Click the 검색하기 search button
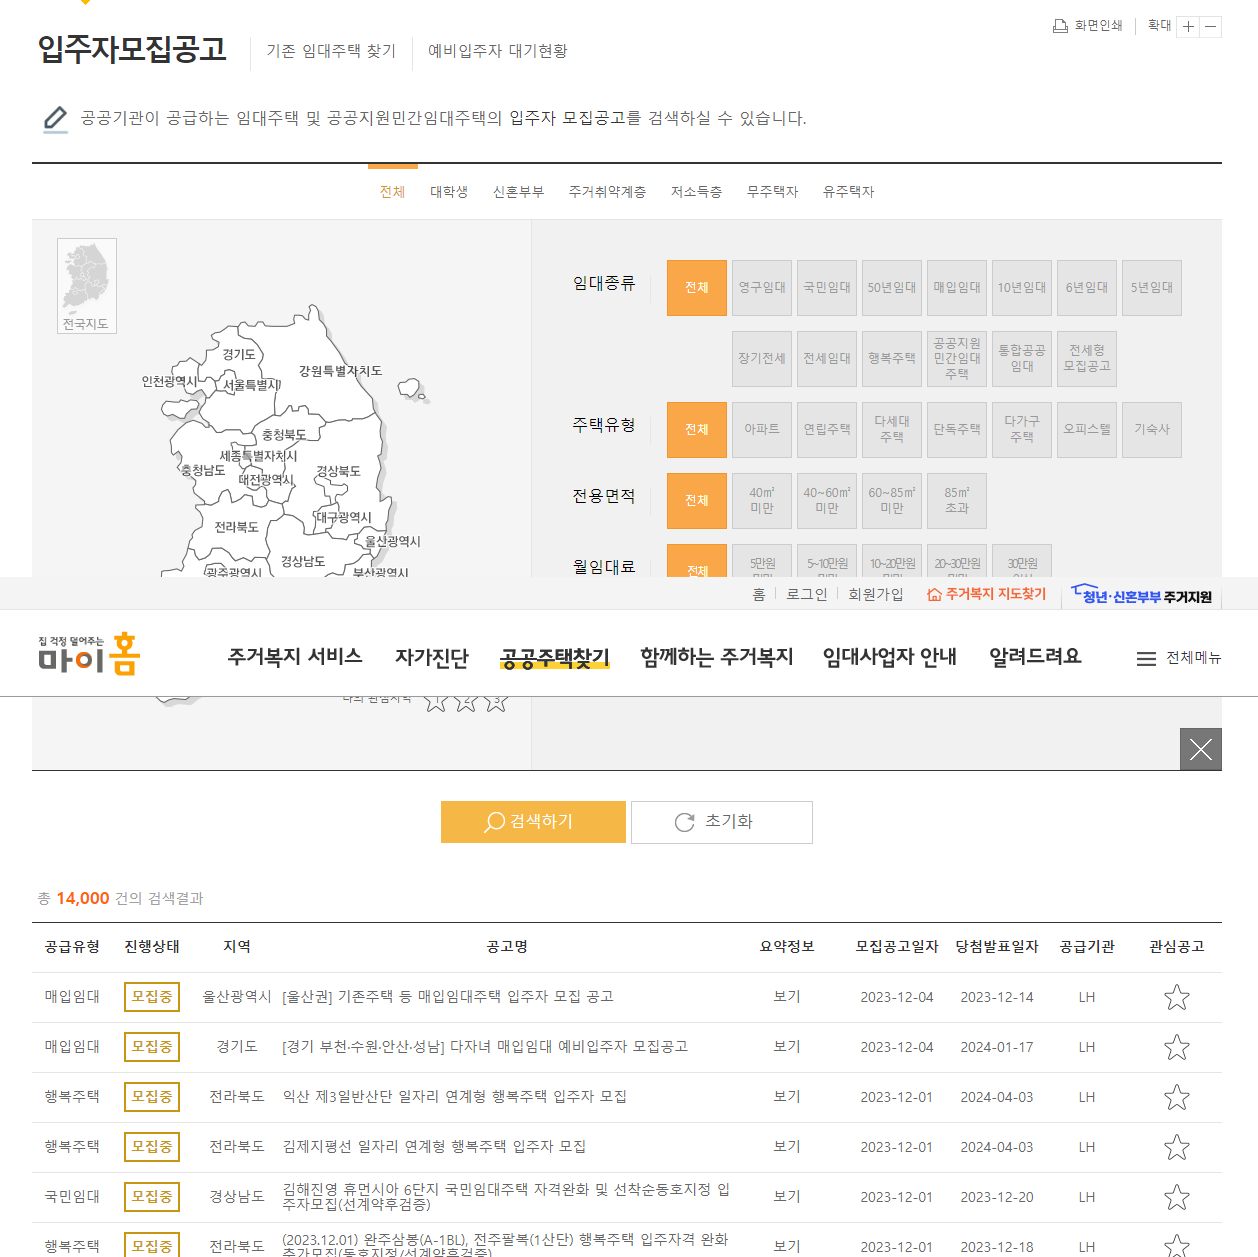1258x1257 pixels. point(533,822)
